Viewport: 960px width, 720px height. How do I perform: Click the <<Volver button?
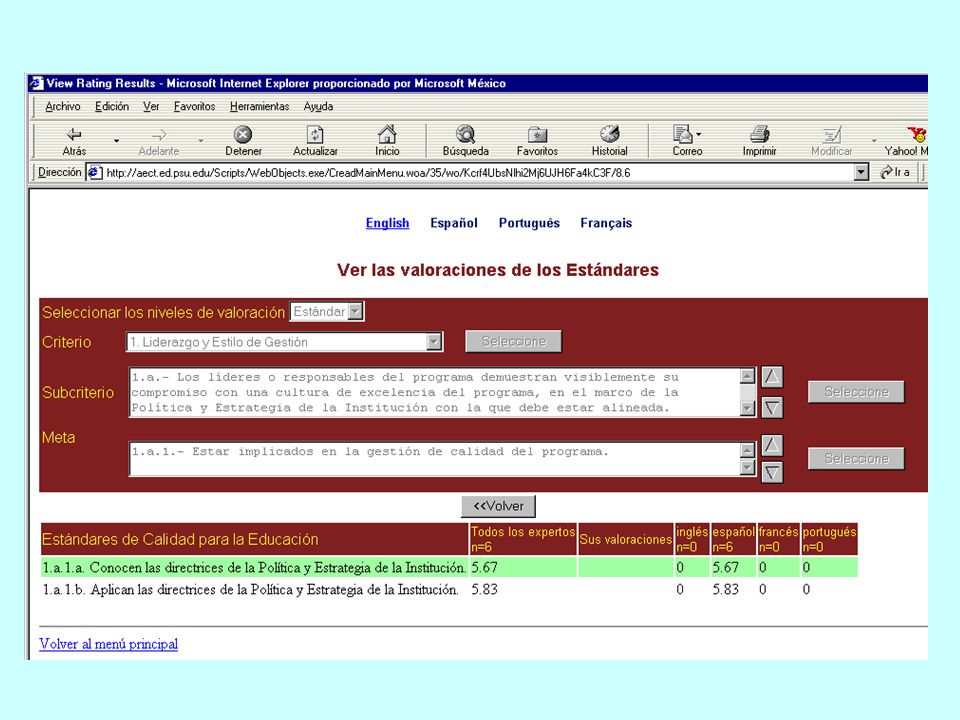click(x=498, y=506)
